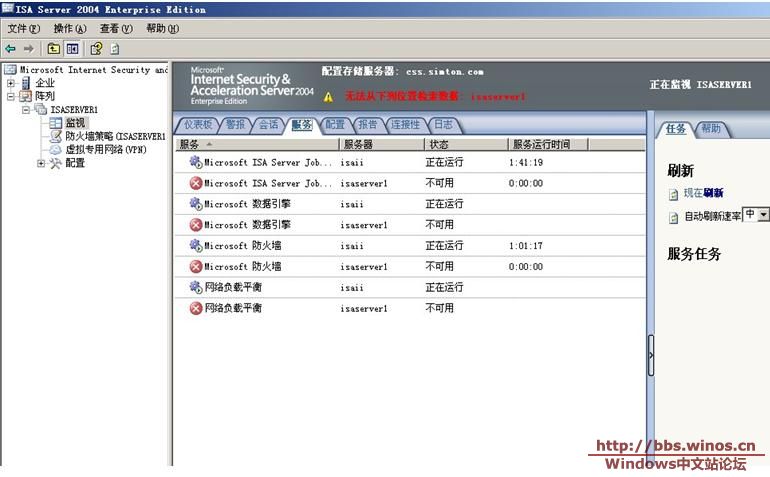The width and height of the screenshot is (770, 477).
Task: Click the running Microsoft 防火墙 service icon on isaii
Action: tap(196, 246)
